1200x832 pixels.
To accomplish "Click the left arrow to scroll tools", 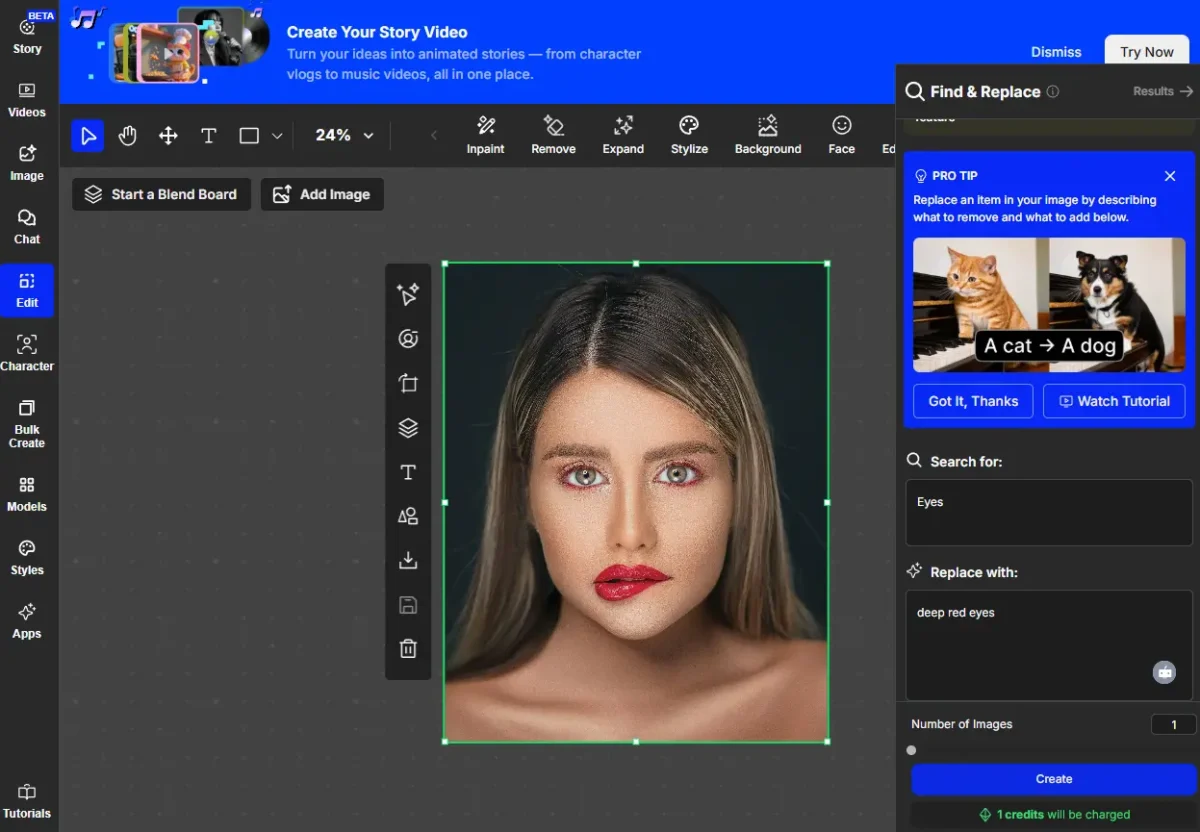I will coord(434,136).
